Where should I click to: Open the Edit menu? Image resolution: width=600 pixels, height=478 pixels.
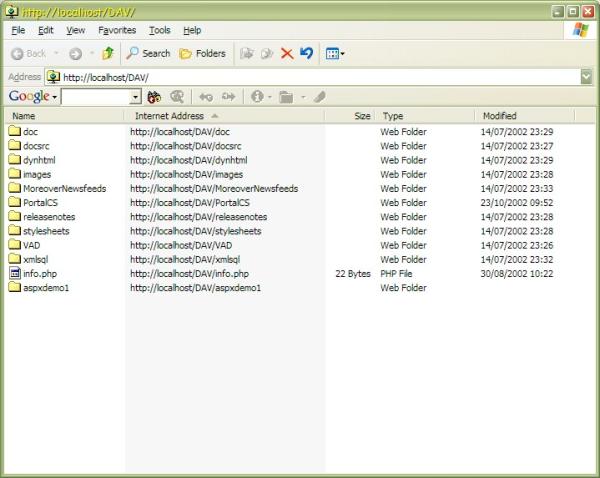tap(46, 30)
